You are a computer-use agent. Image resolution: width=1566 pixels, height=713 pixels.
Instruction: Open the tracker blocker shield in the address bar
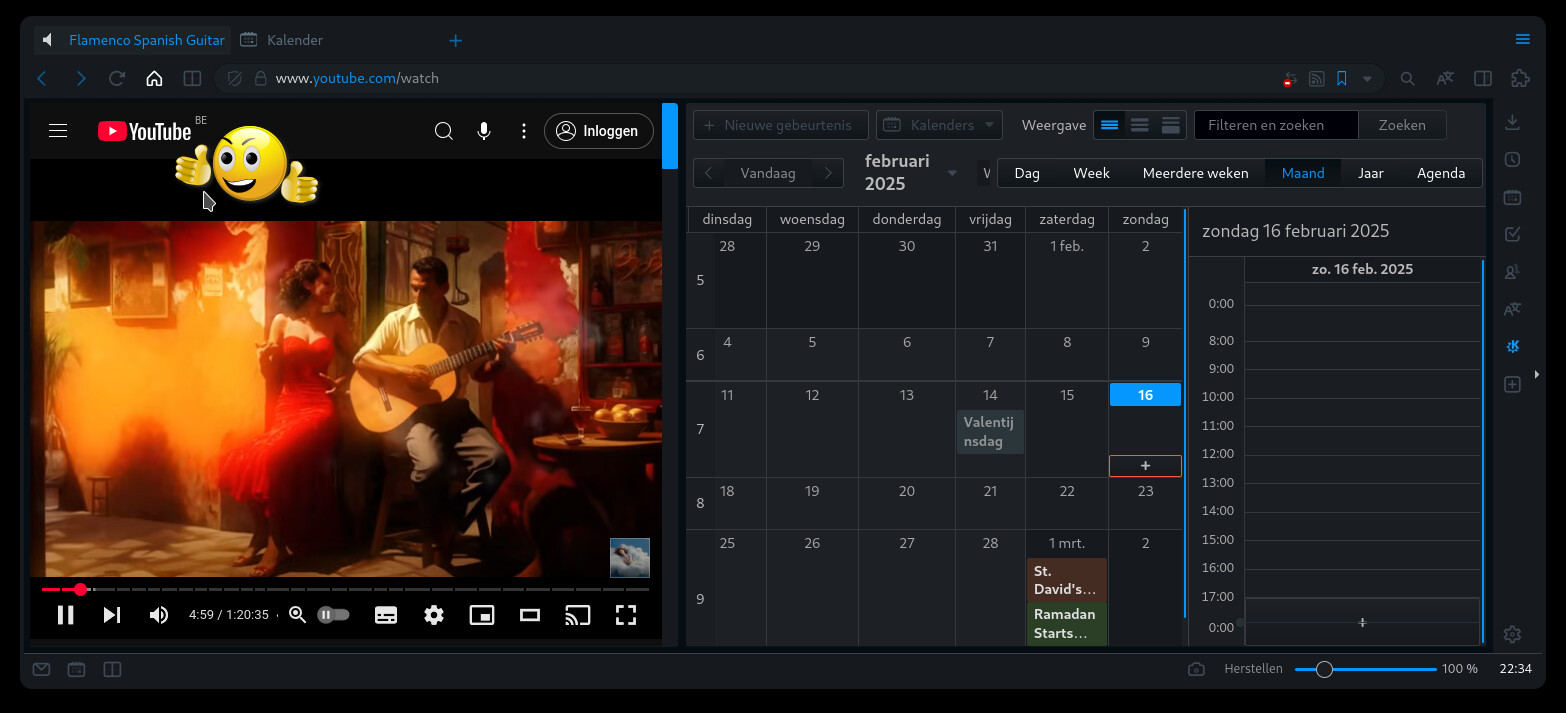[x=235, y=78]
